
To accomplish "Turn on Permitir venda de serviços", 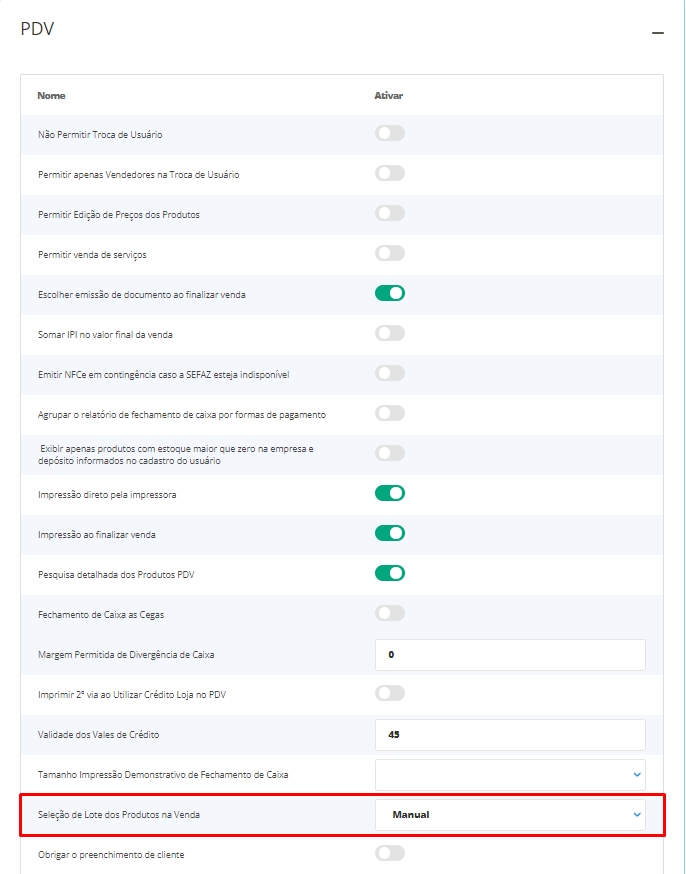I will click(x=390, y=253).
